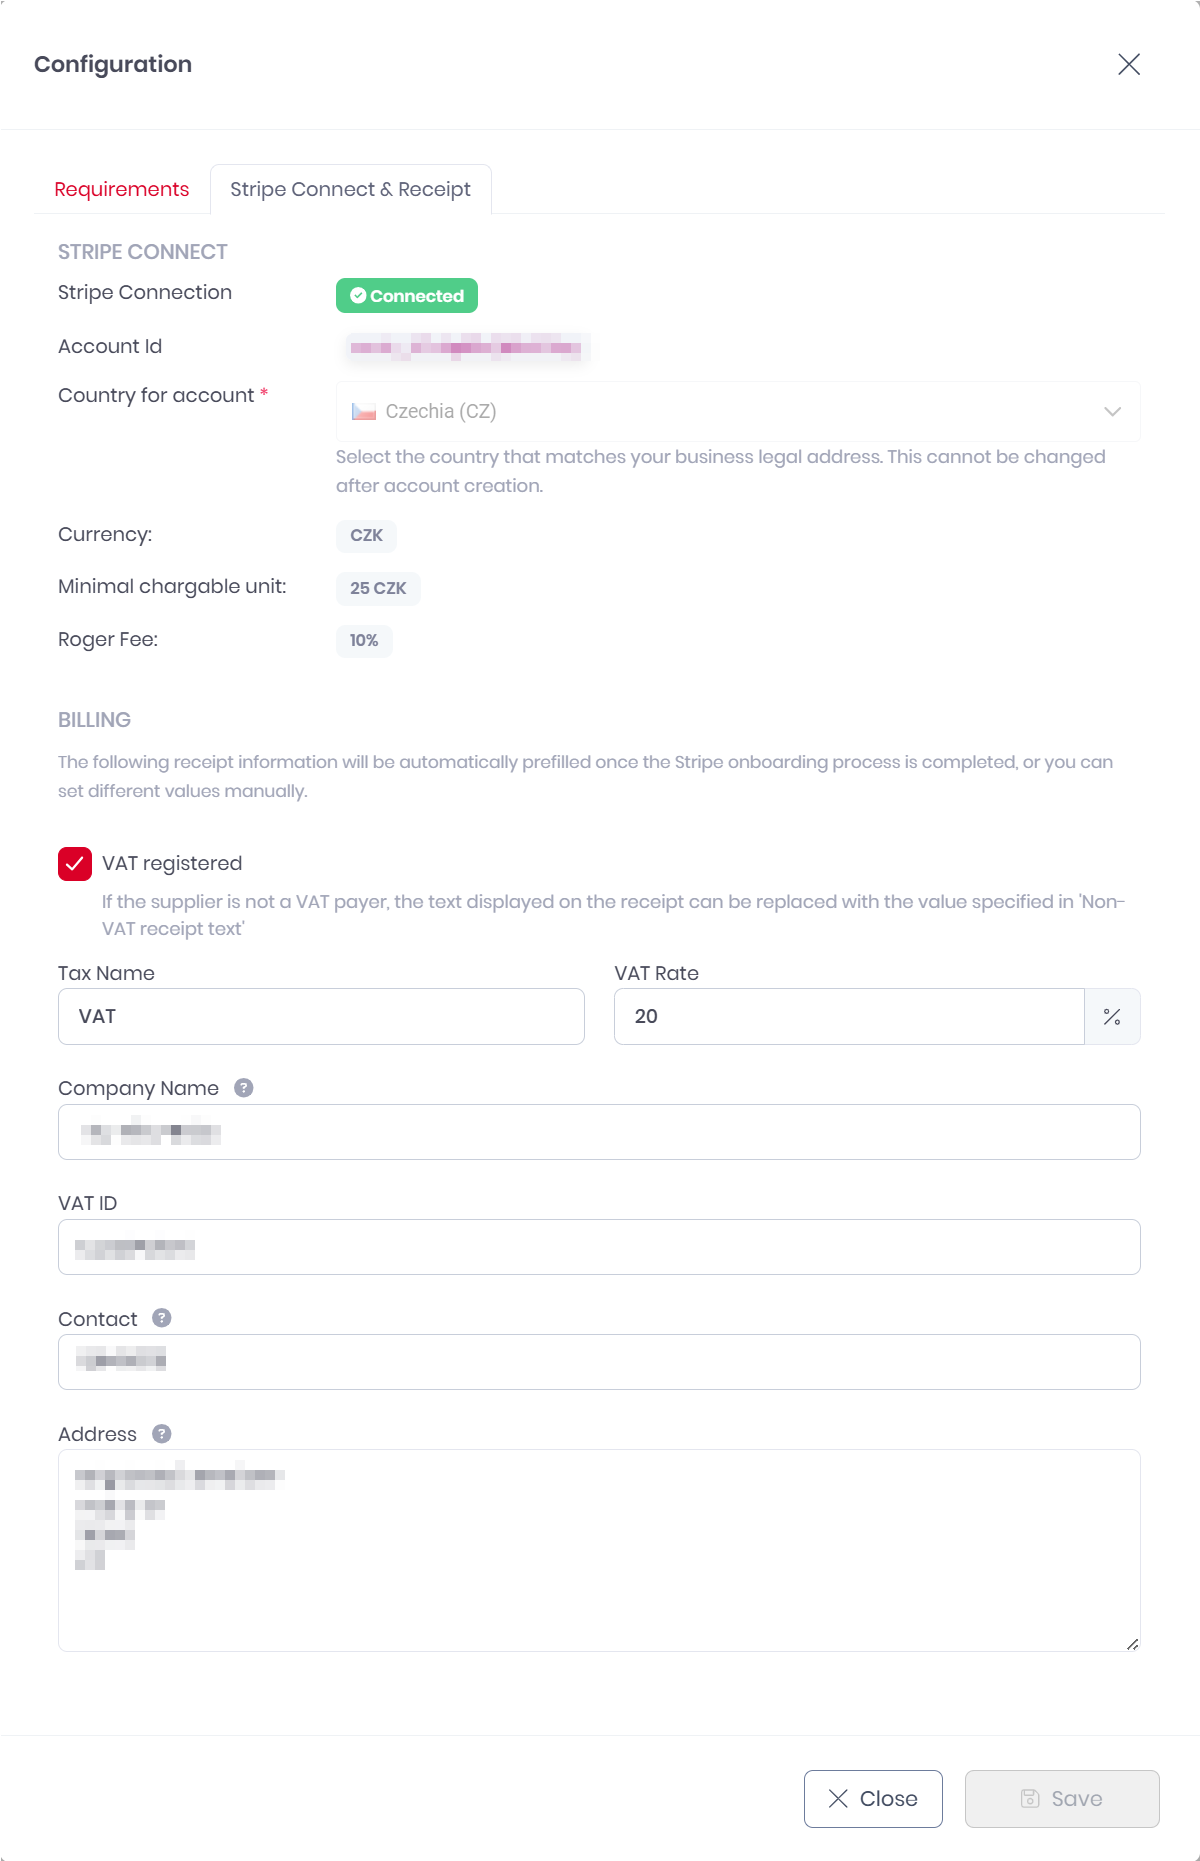
Task: Click the VAT ID text field
Action: pos(599,1247)
